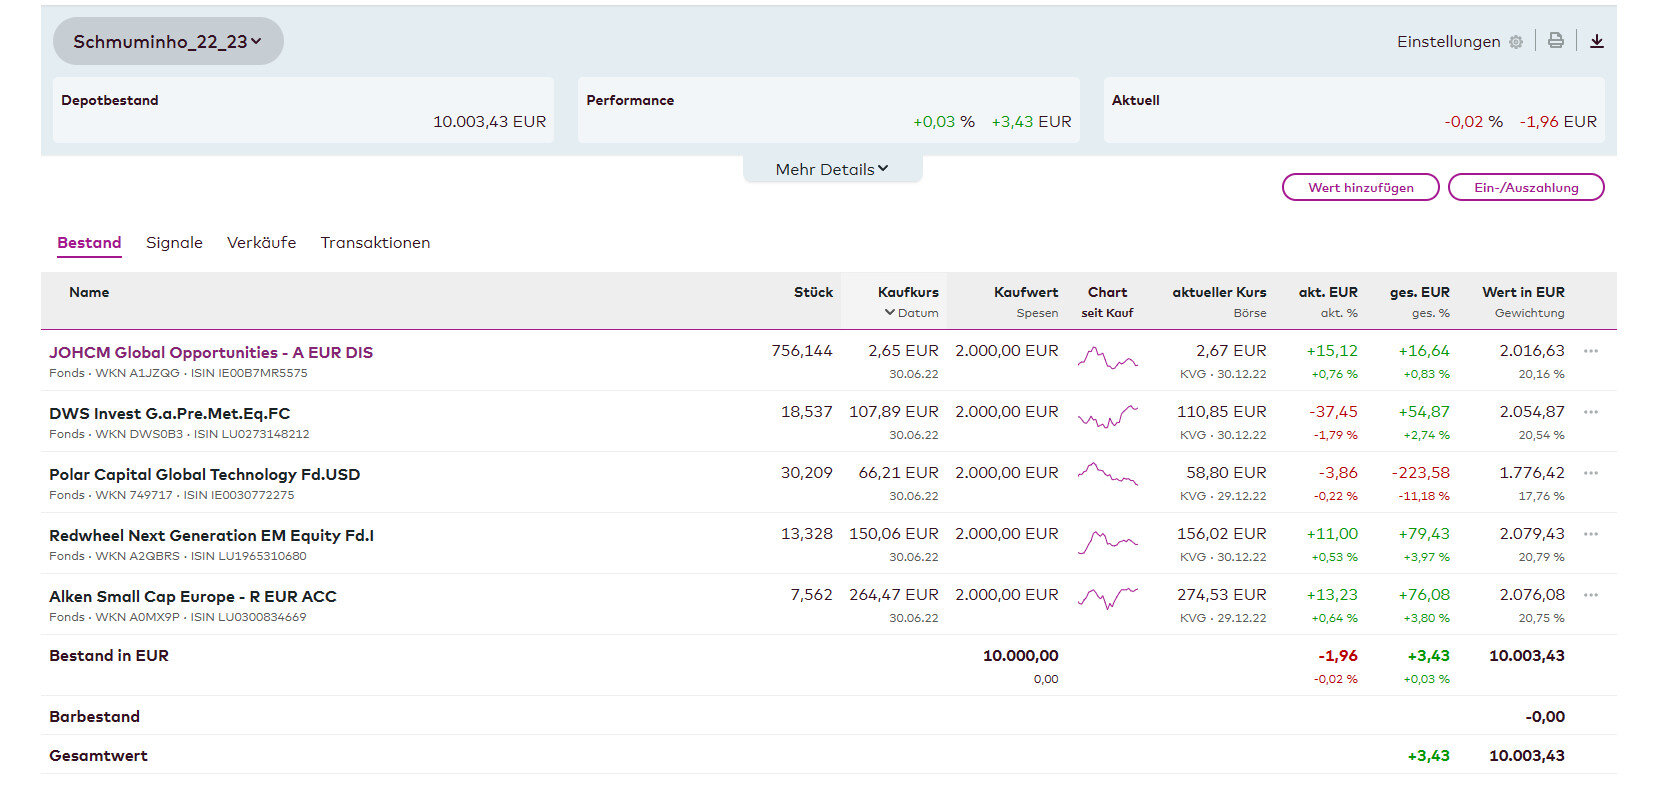Screen dimensions: 1665x791
Task: Click the Wert hinzufügen button
Action: 1360,187
